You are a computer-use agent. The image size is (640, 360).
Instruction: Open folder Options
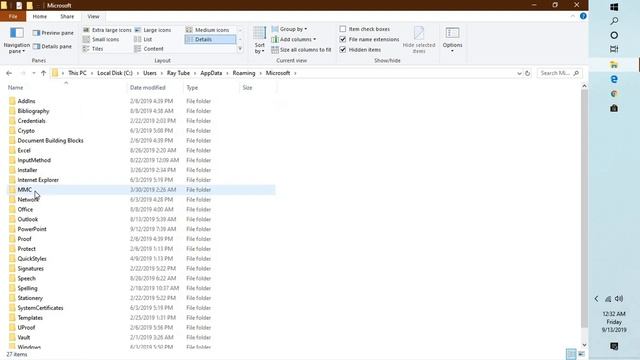(x=452, y=39)
